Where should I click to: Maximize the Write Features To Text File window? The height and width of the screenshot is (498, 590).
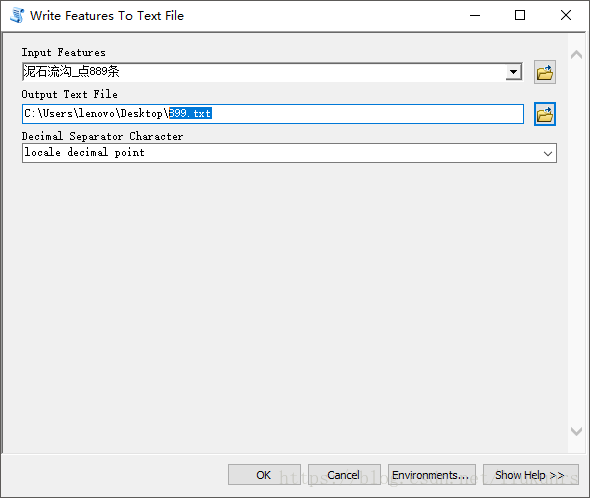[520, 15]
